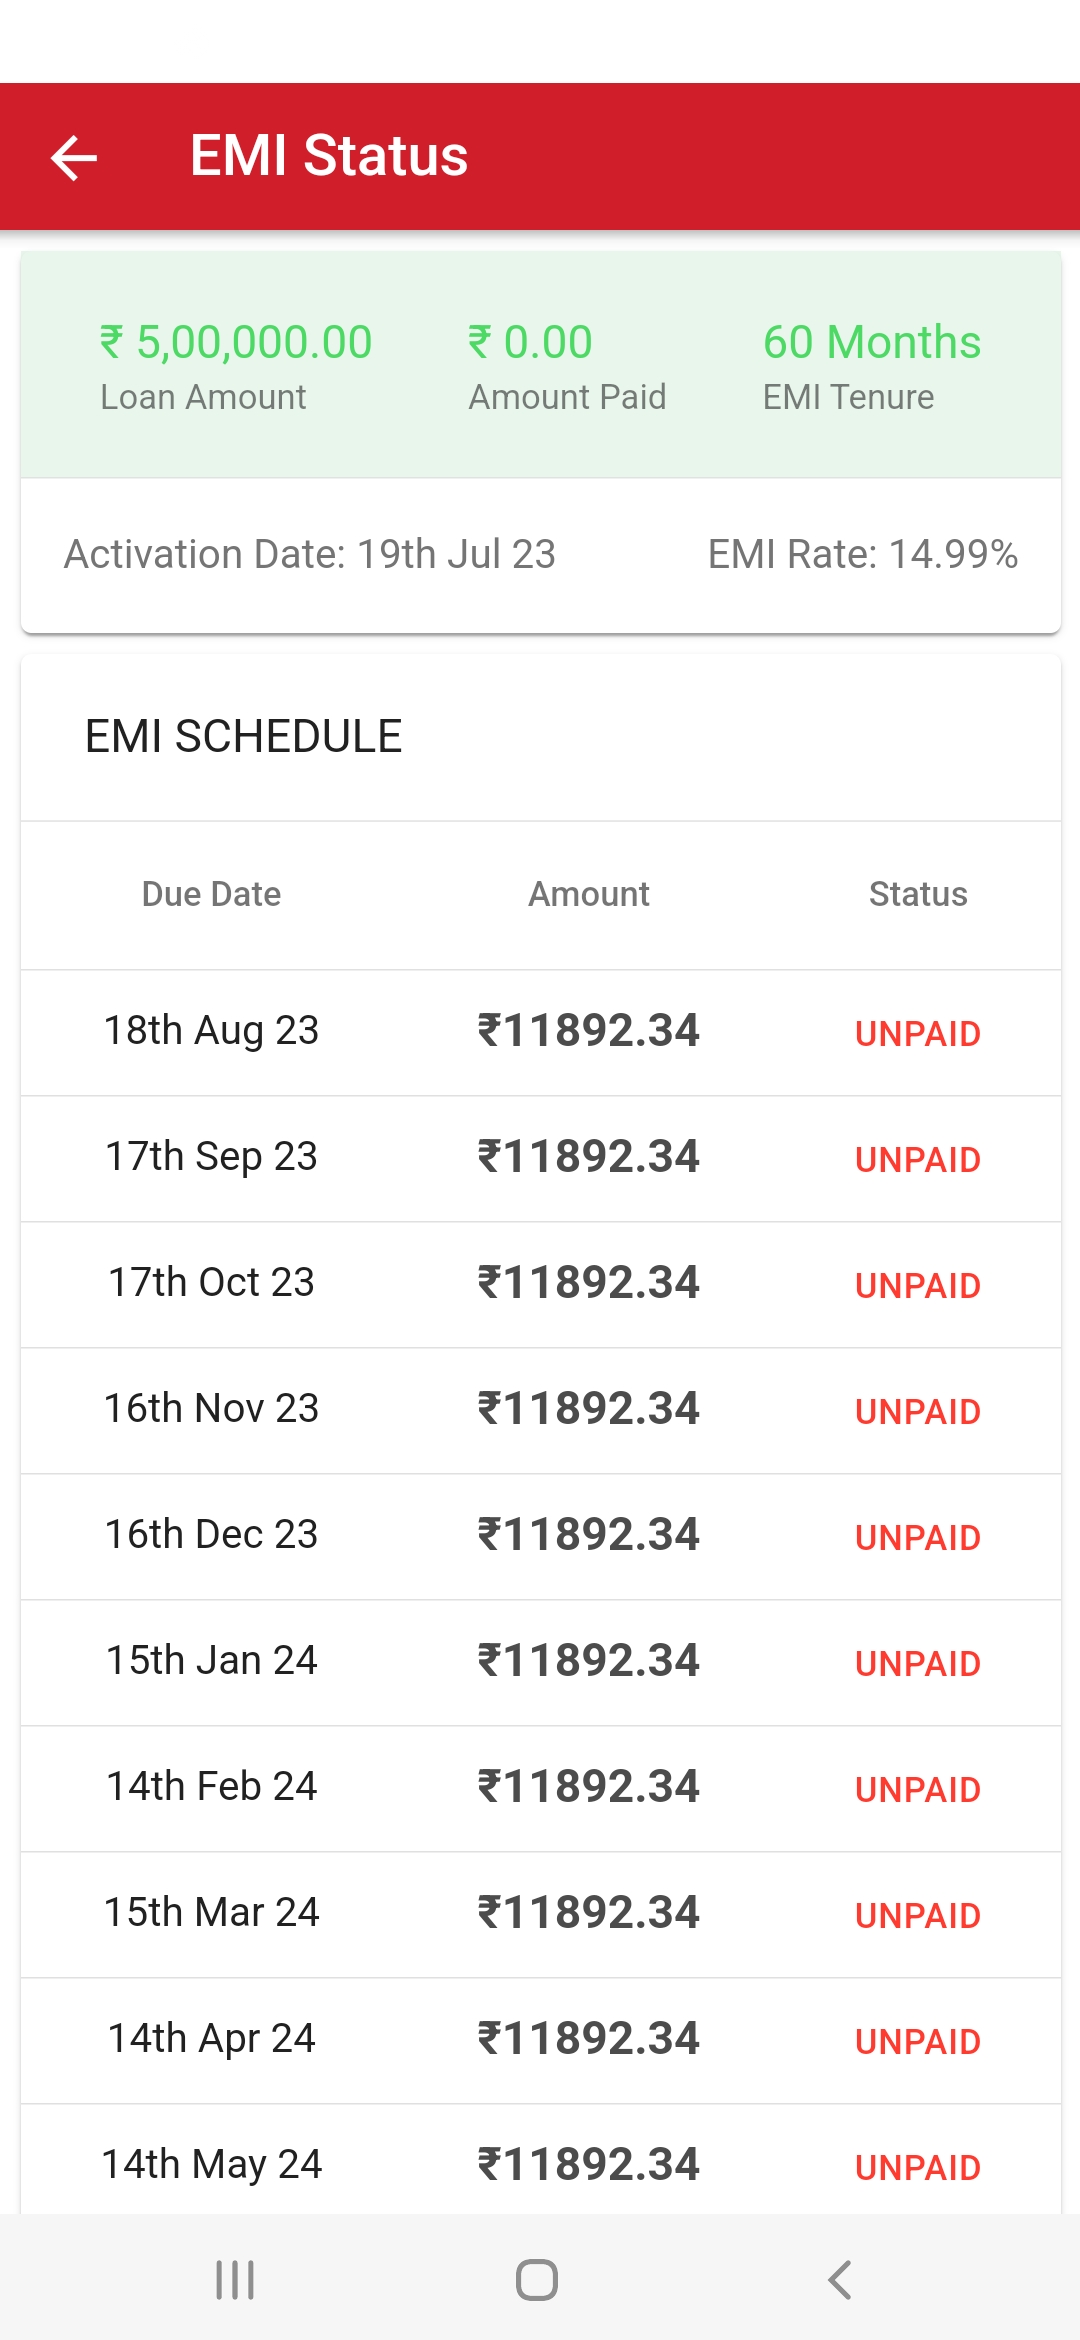Tap UNPAID status for 14th May 24
Image resolution: width=1080 pixels, height=2340 pixels.
pos(917,2168)
